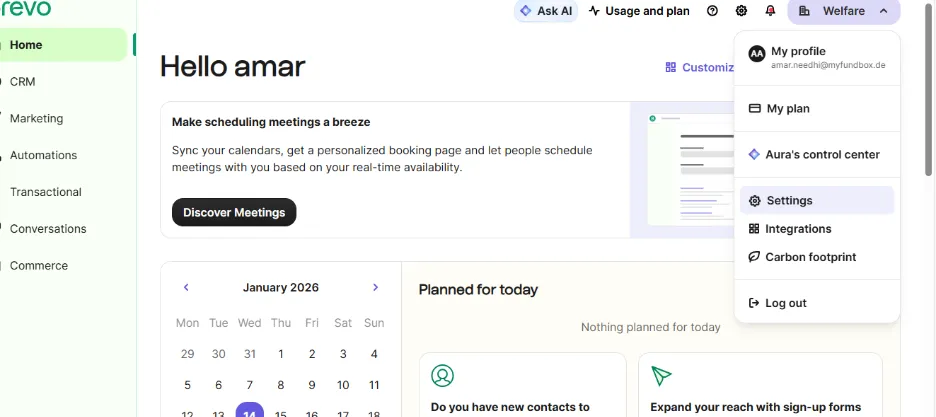The height and width of the screenshot is (417, 936).
Task: Click the help question mark icon
Action: (712, 11)
